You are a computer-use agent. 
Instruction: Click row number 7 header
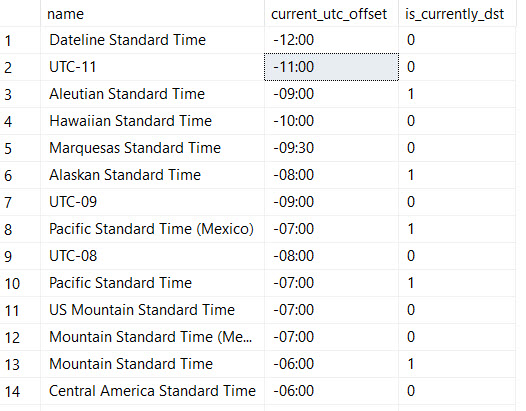20,202
